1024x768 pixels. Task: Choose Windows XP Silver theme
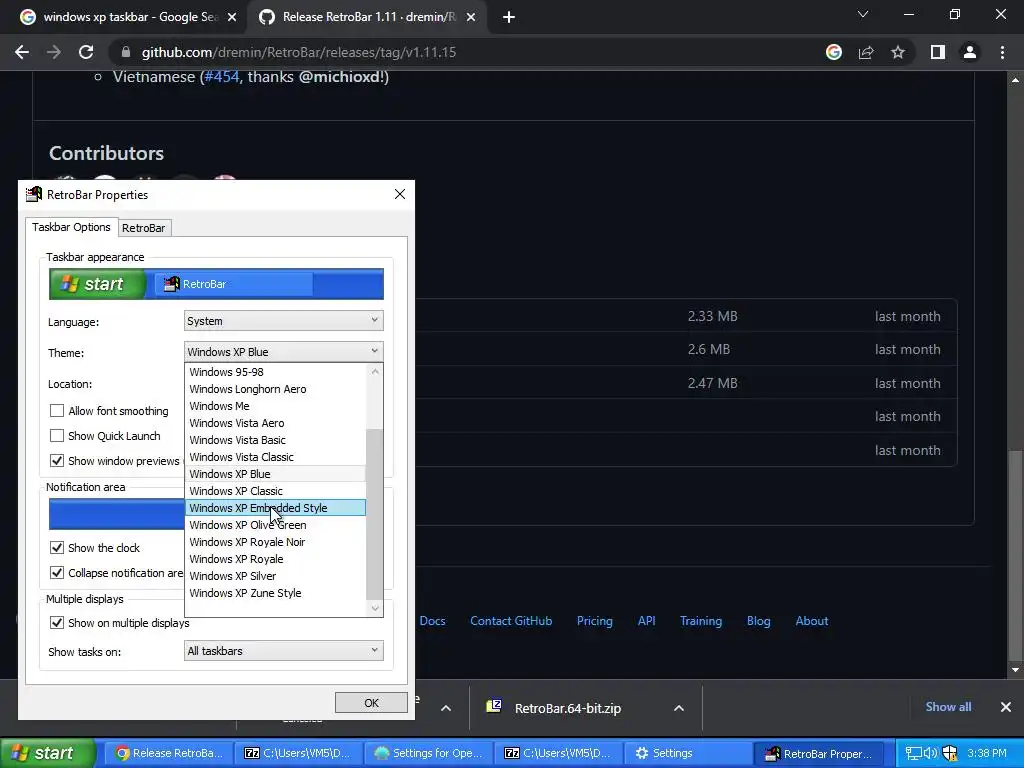click(276, 575)
